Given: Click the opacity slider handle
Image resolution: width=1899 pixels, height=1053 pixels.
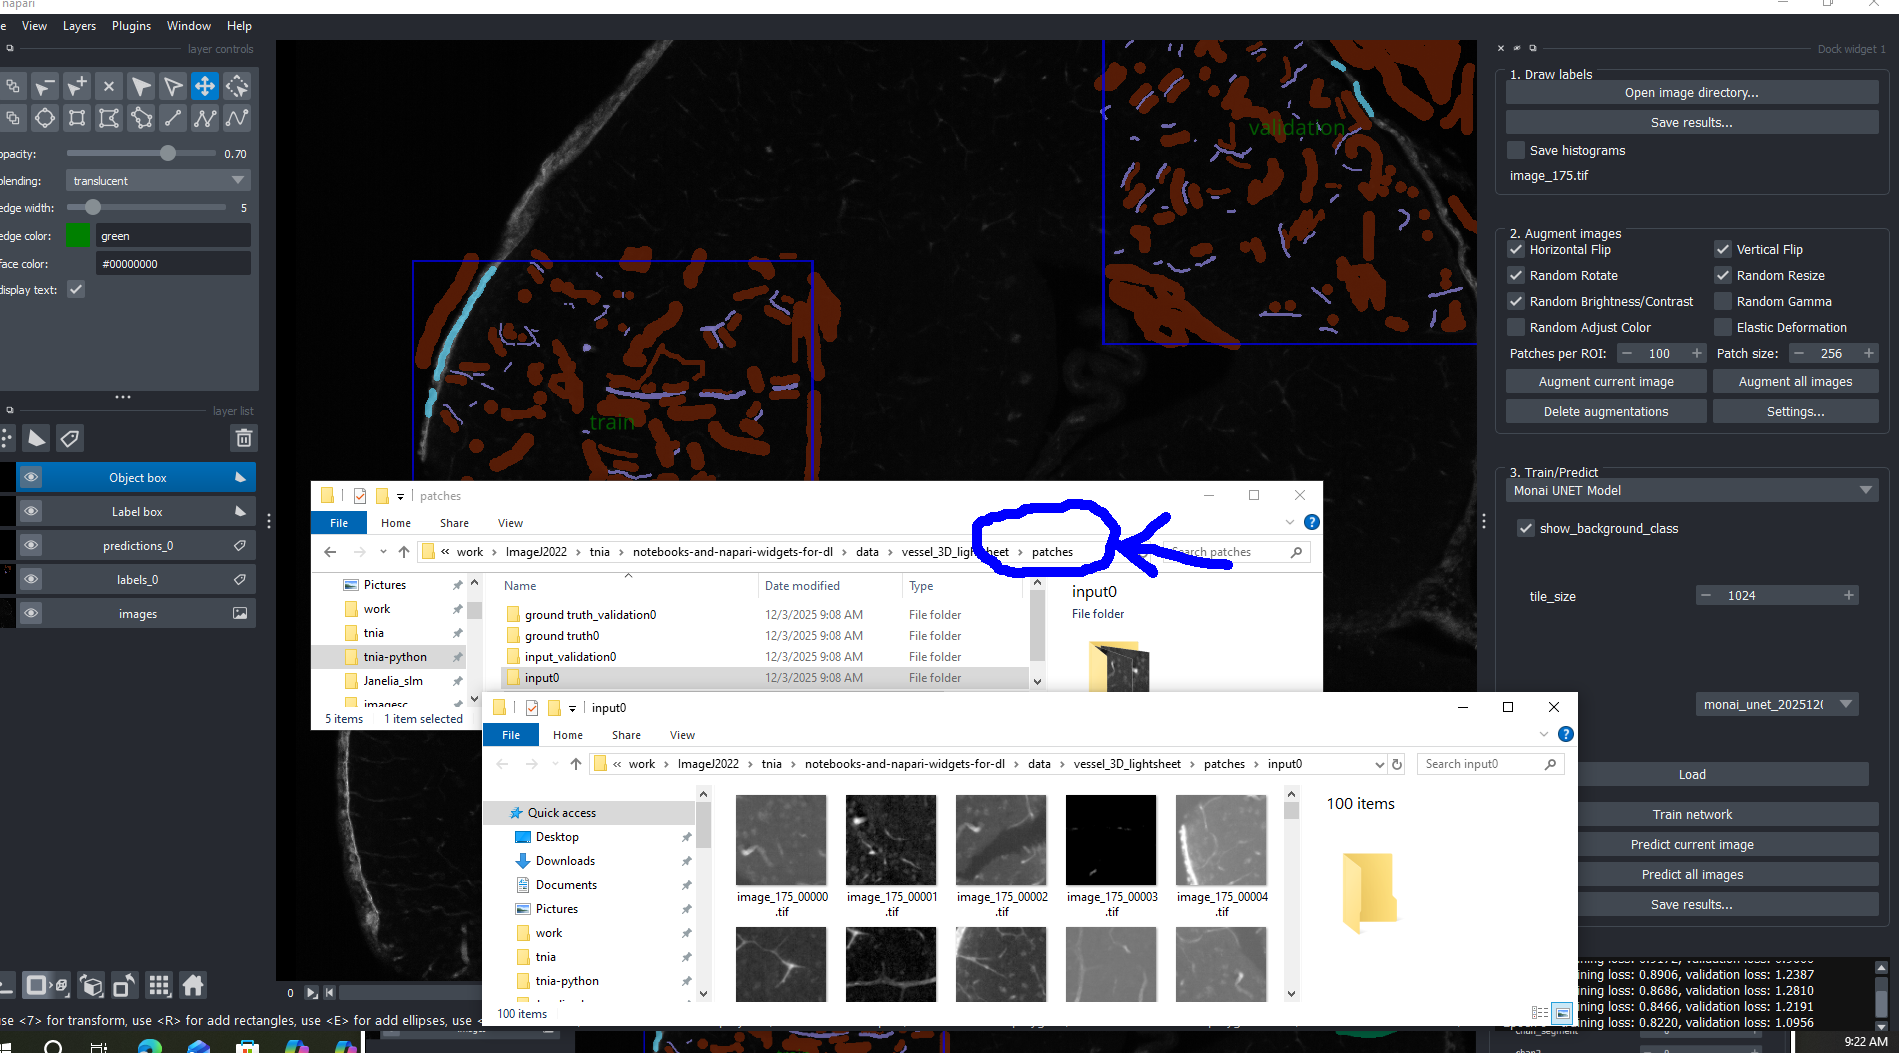Looking at the screenshot, I should click(x=168, y=154).
